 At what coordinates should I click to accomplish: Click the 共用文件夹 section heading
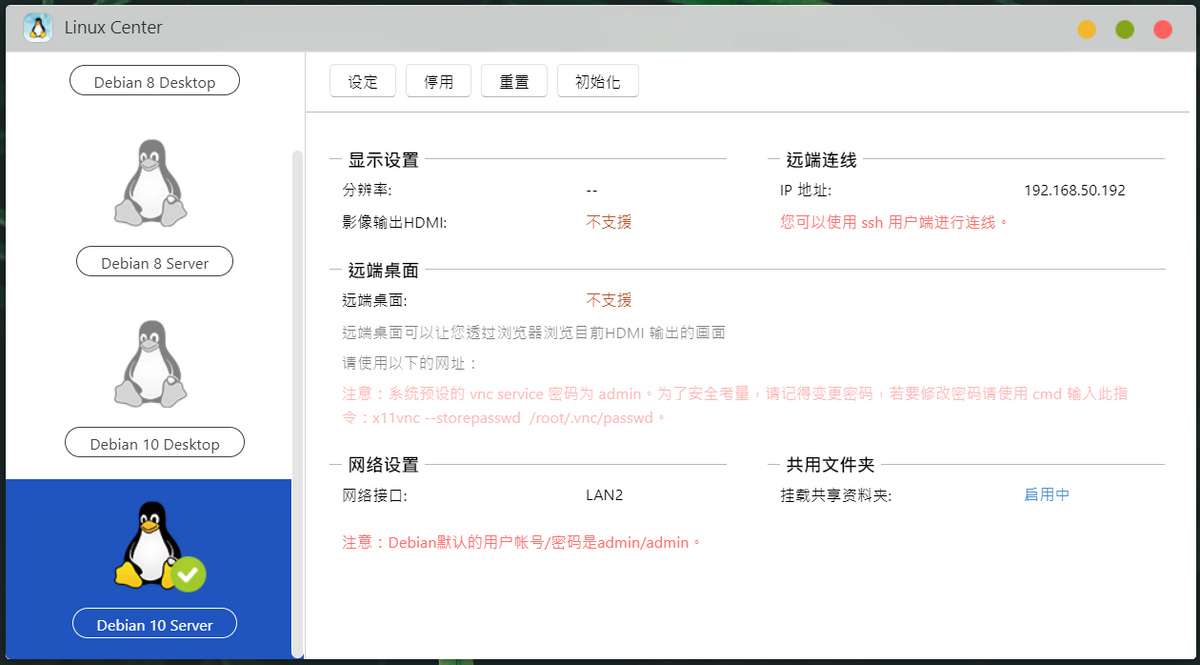pyautogui.click(x=830, y=465)
